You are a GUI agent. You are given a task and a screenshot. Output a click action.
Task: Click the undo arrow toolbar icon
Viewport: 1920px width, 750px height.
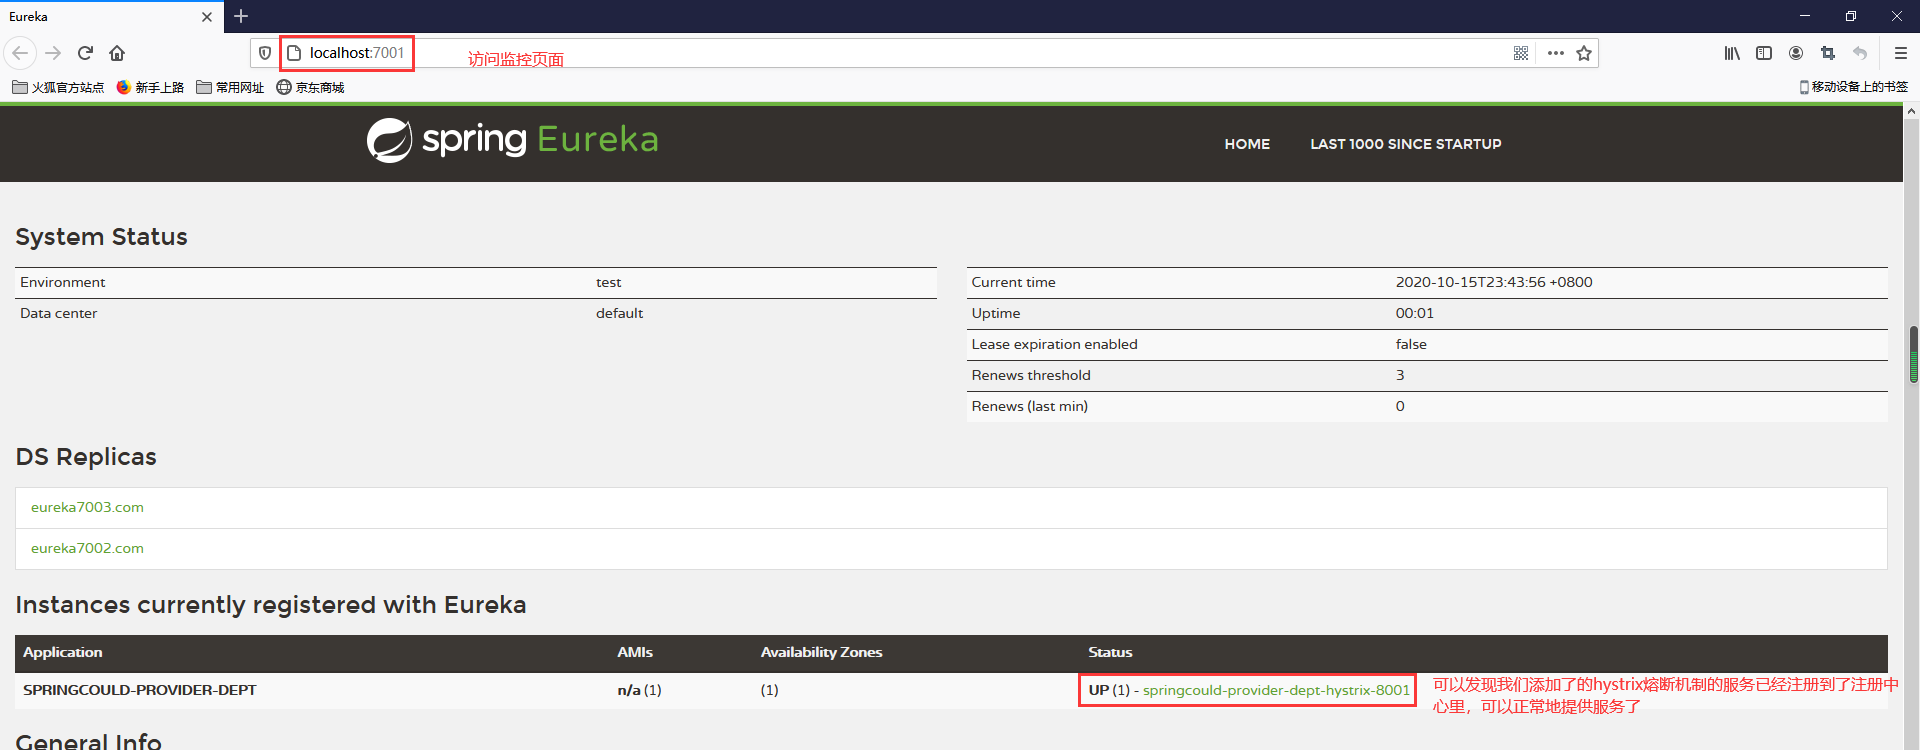point(1860,53)
